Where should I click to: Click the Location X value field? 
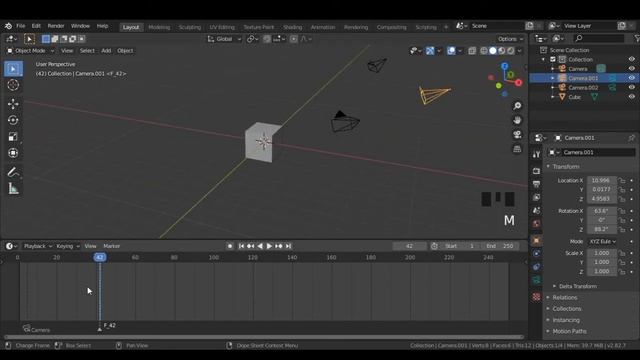[x=602, y=180]
